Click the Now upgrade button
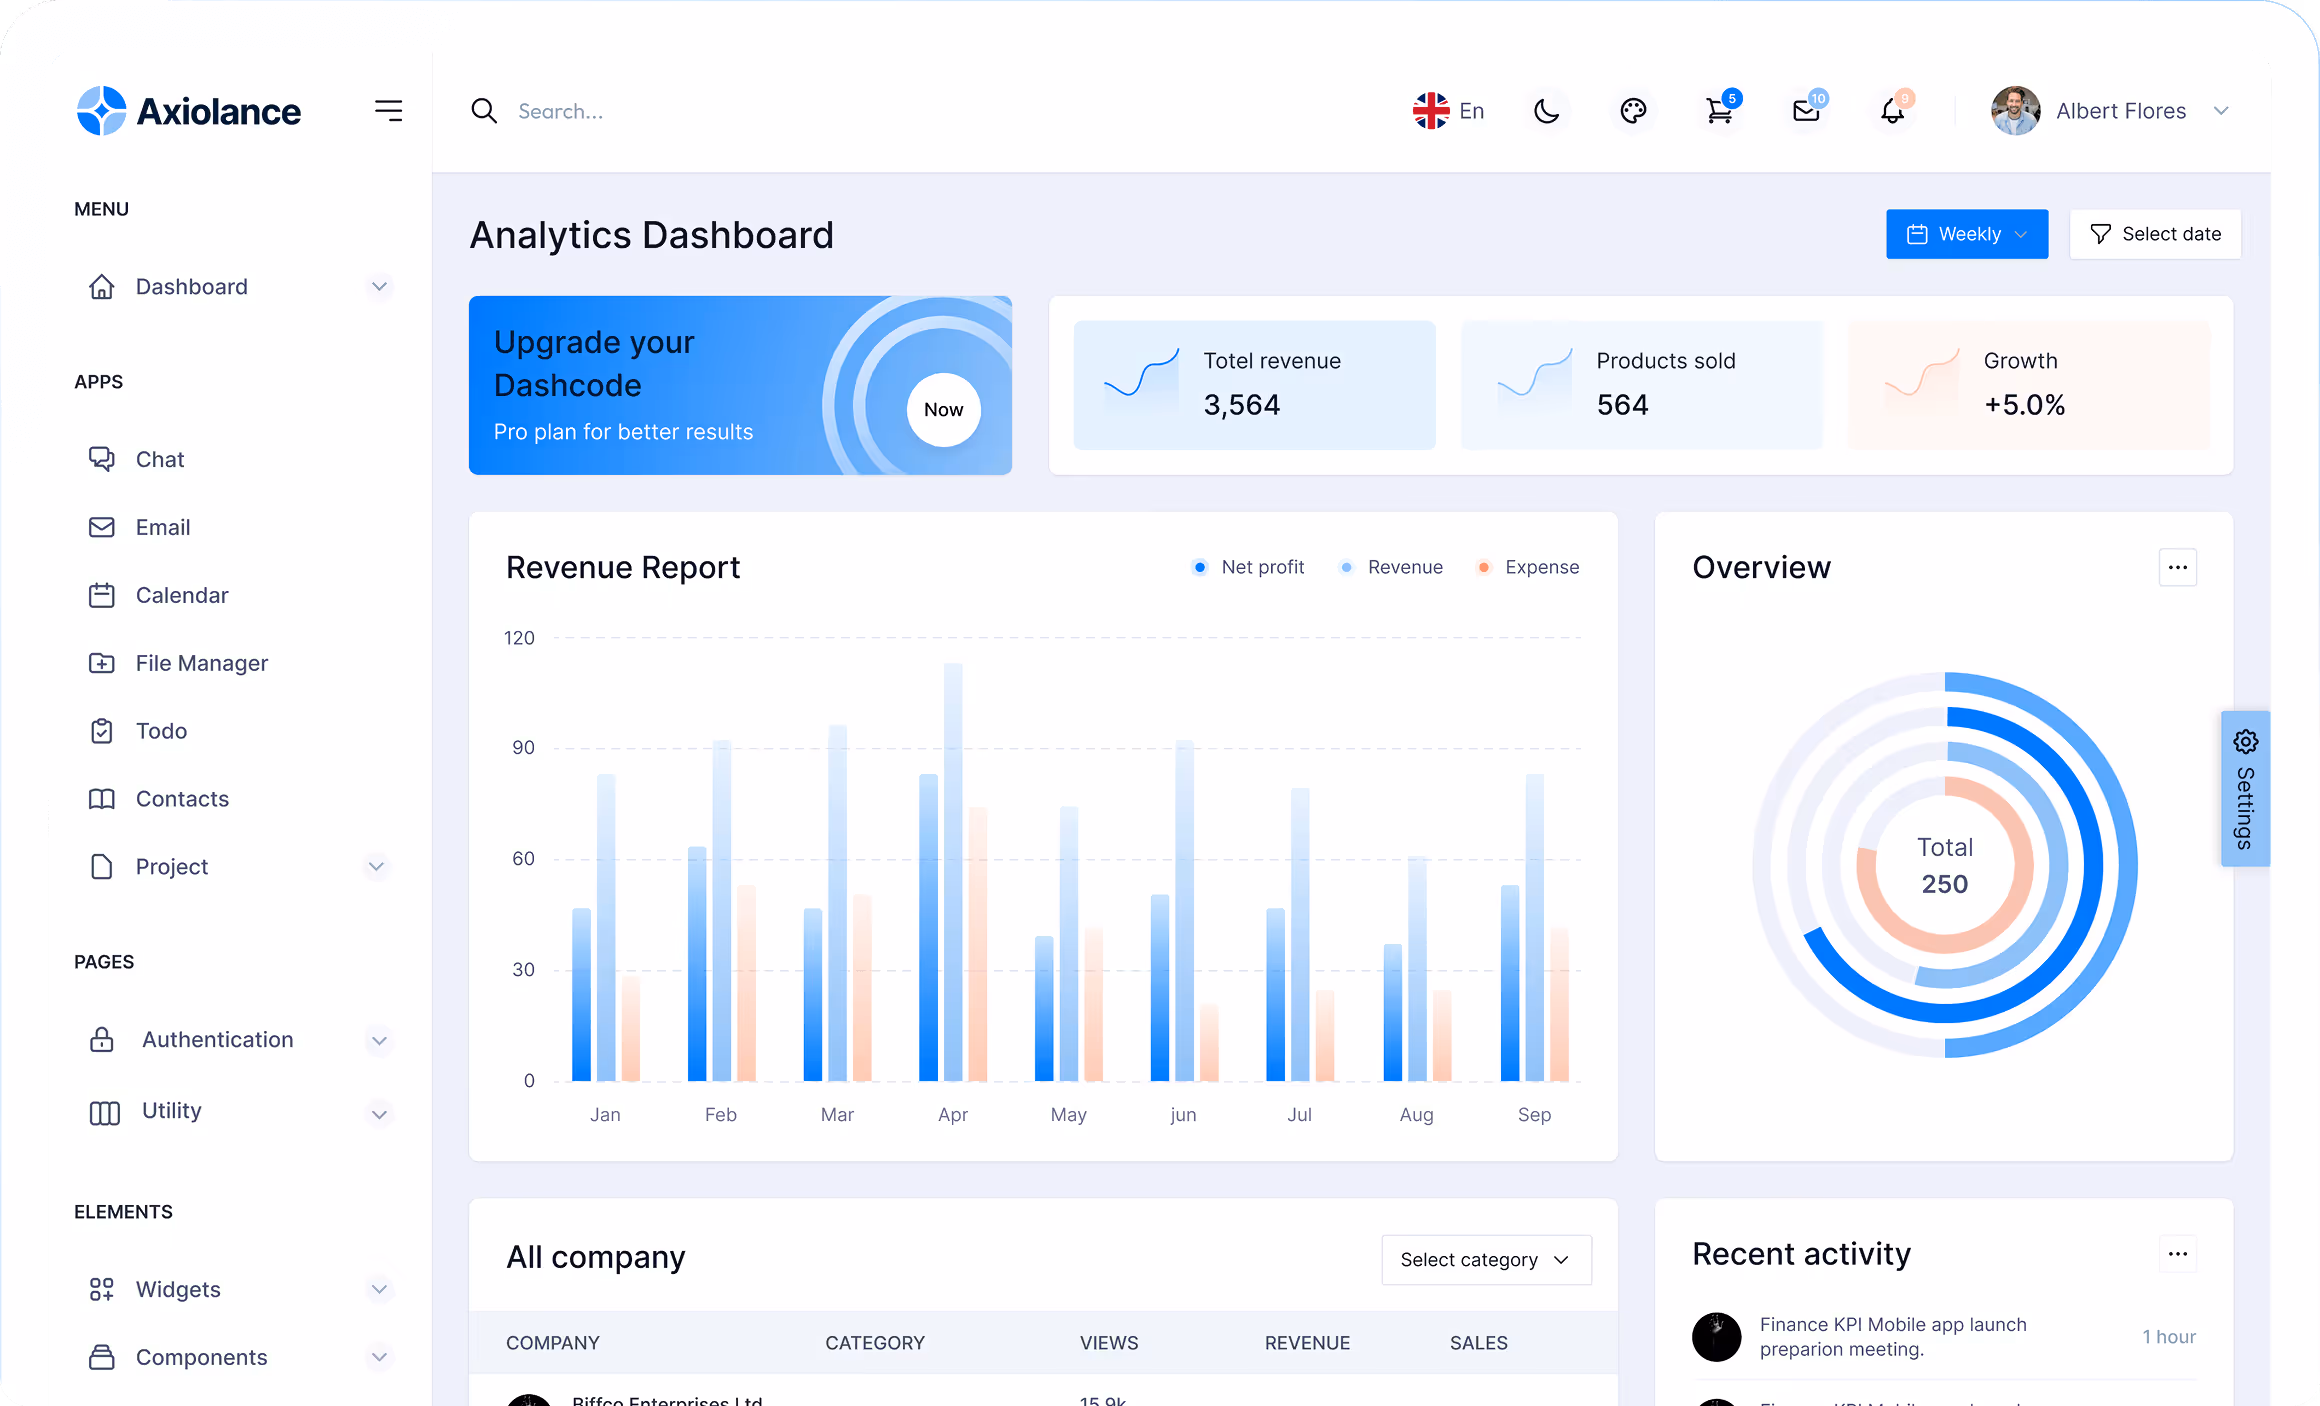The image size is (2320, 1406). click(x=943, y=410)
